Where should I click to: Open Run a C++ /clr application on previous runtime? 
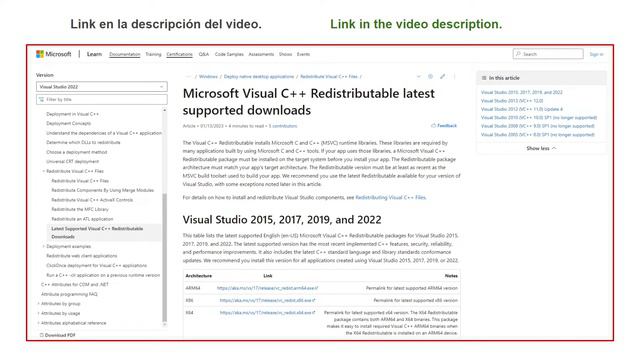[103, 275]
